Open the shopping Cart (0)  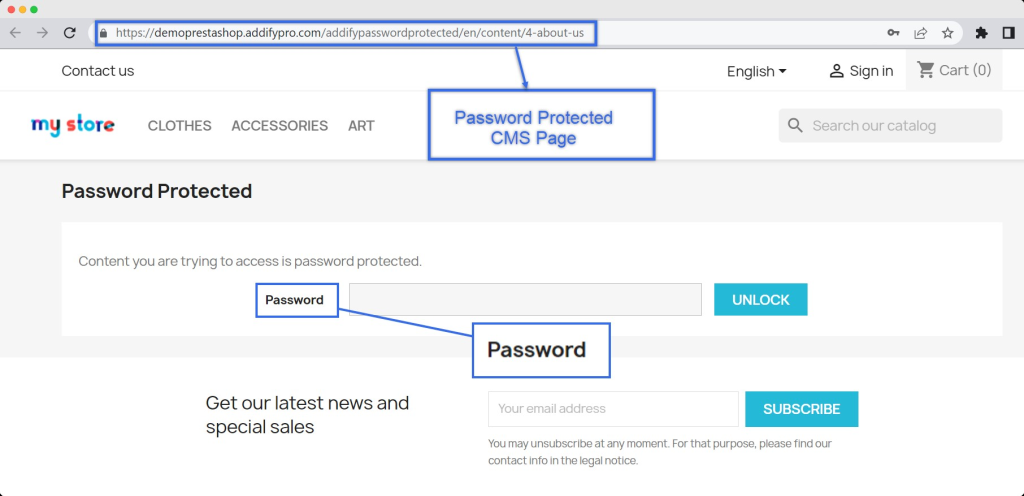click(x=954, y=70)
